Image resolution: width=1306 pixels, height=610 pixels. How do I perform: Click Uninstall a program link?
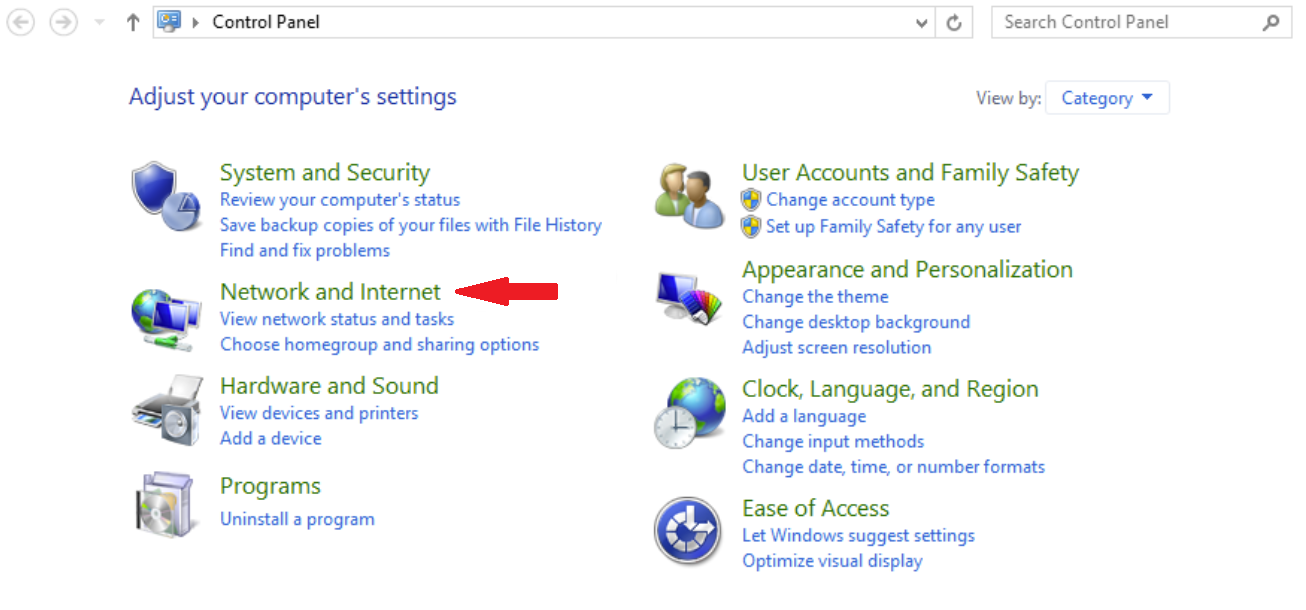pyautogui.click(x=297, y=519)
